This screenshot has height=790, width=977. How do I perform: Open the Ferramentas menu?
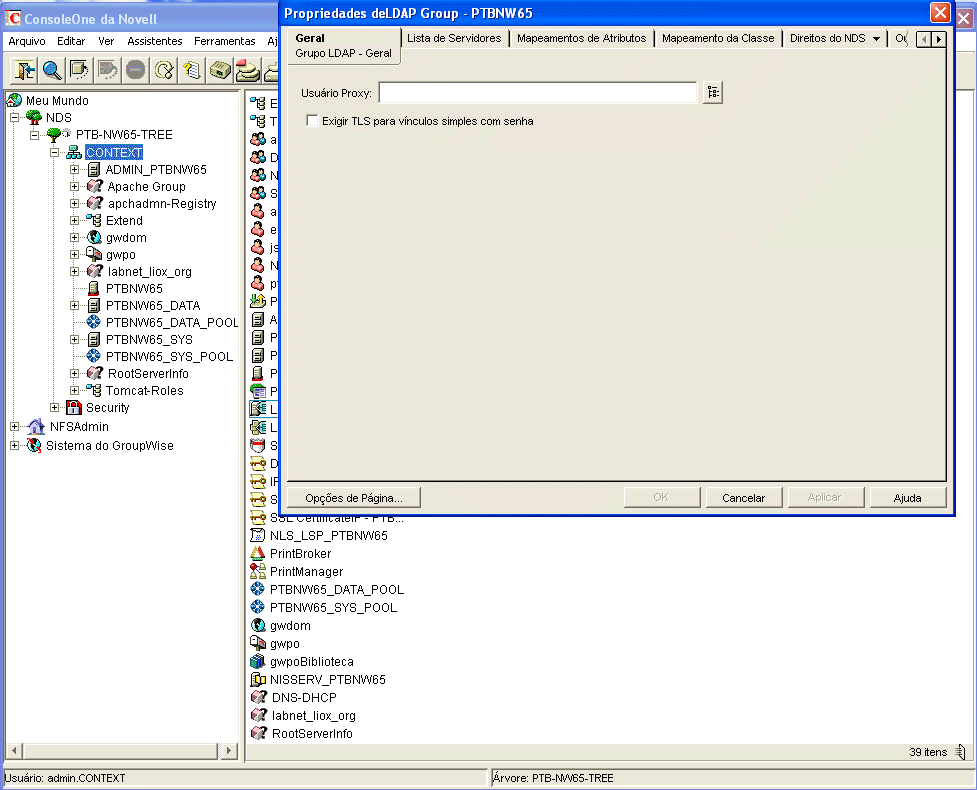point(224,41)
